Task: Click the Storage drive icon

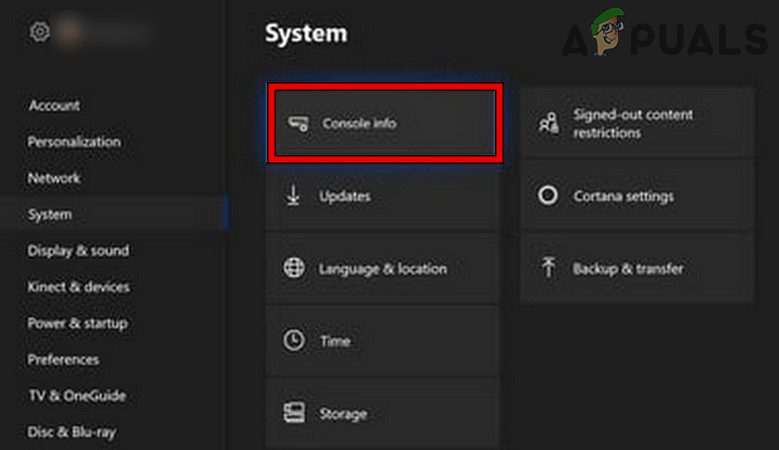Action: [x=294, y=413]
